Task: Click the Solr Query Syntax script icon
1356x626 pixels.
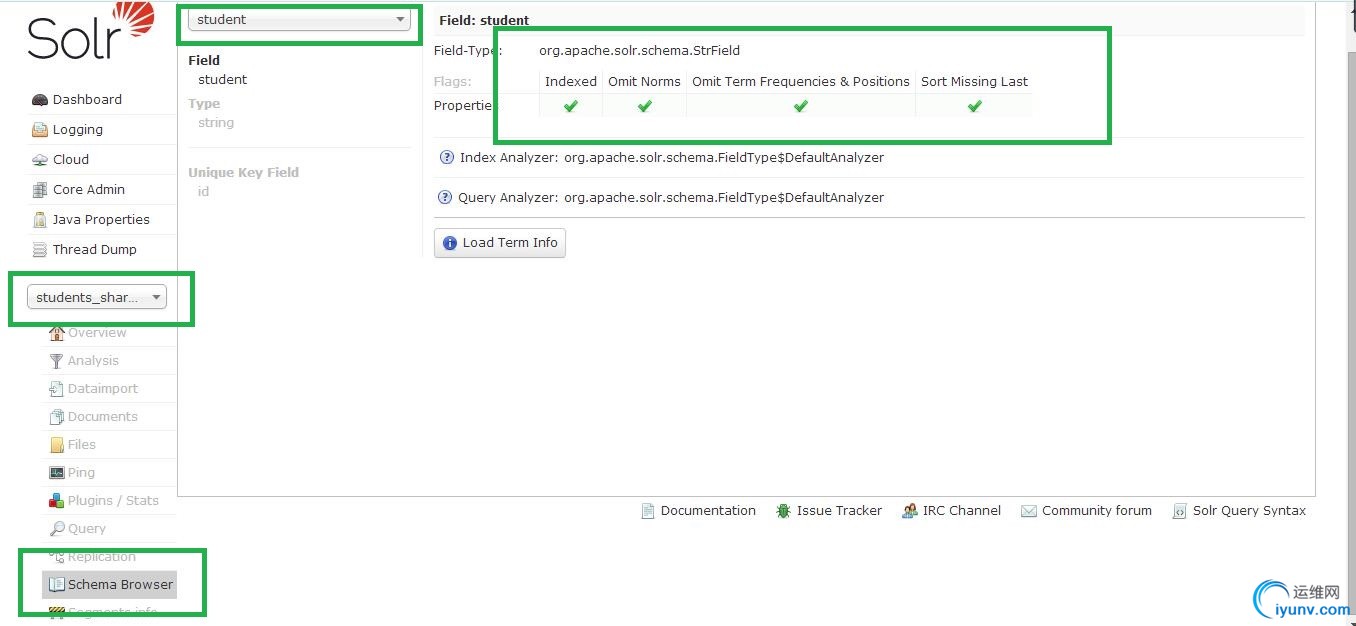Action: pyautogui.click(x=1180, y=511)
